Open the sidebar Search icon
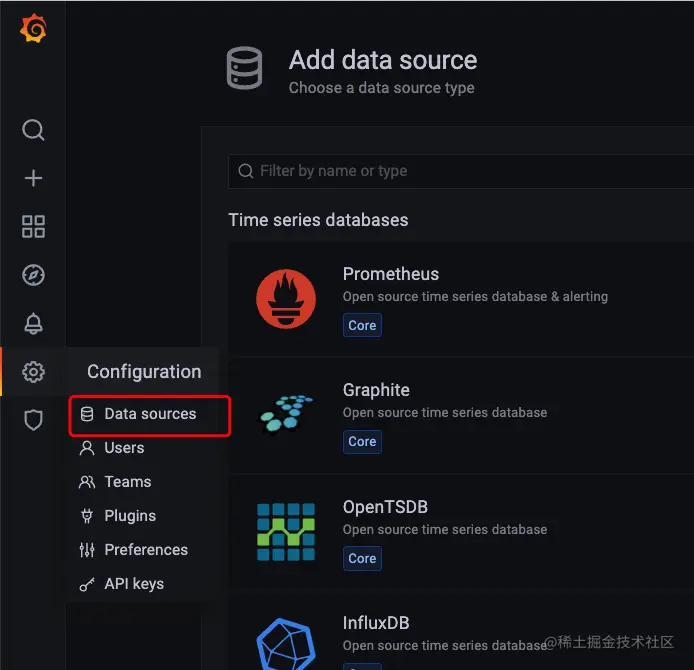 coord(33,130)
